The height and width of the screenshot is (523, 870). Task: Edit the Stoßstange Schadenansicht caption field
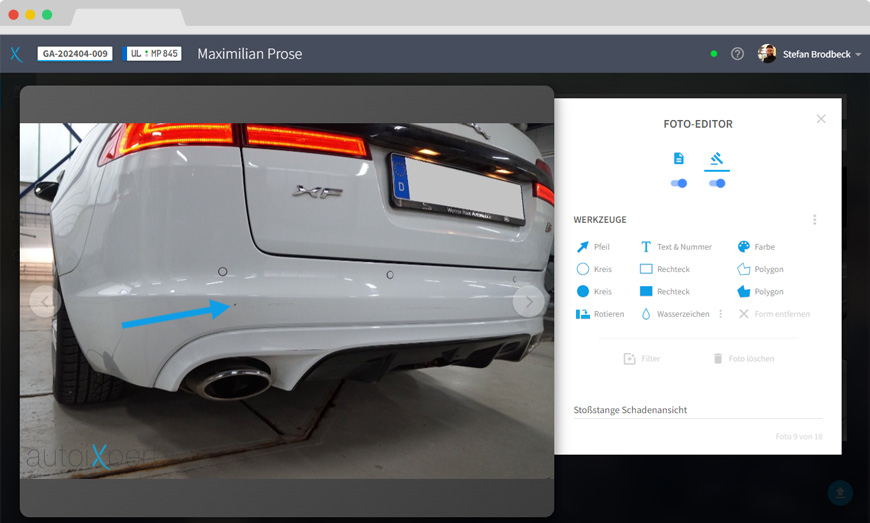coord(697,410)
